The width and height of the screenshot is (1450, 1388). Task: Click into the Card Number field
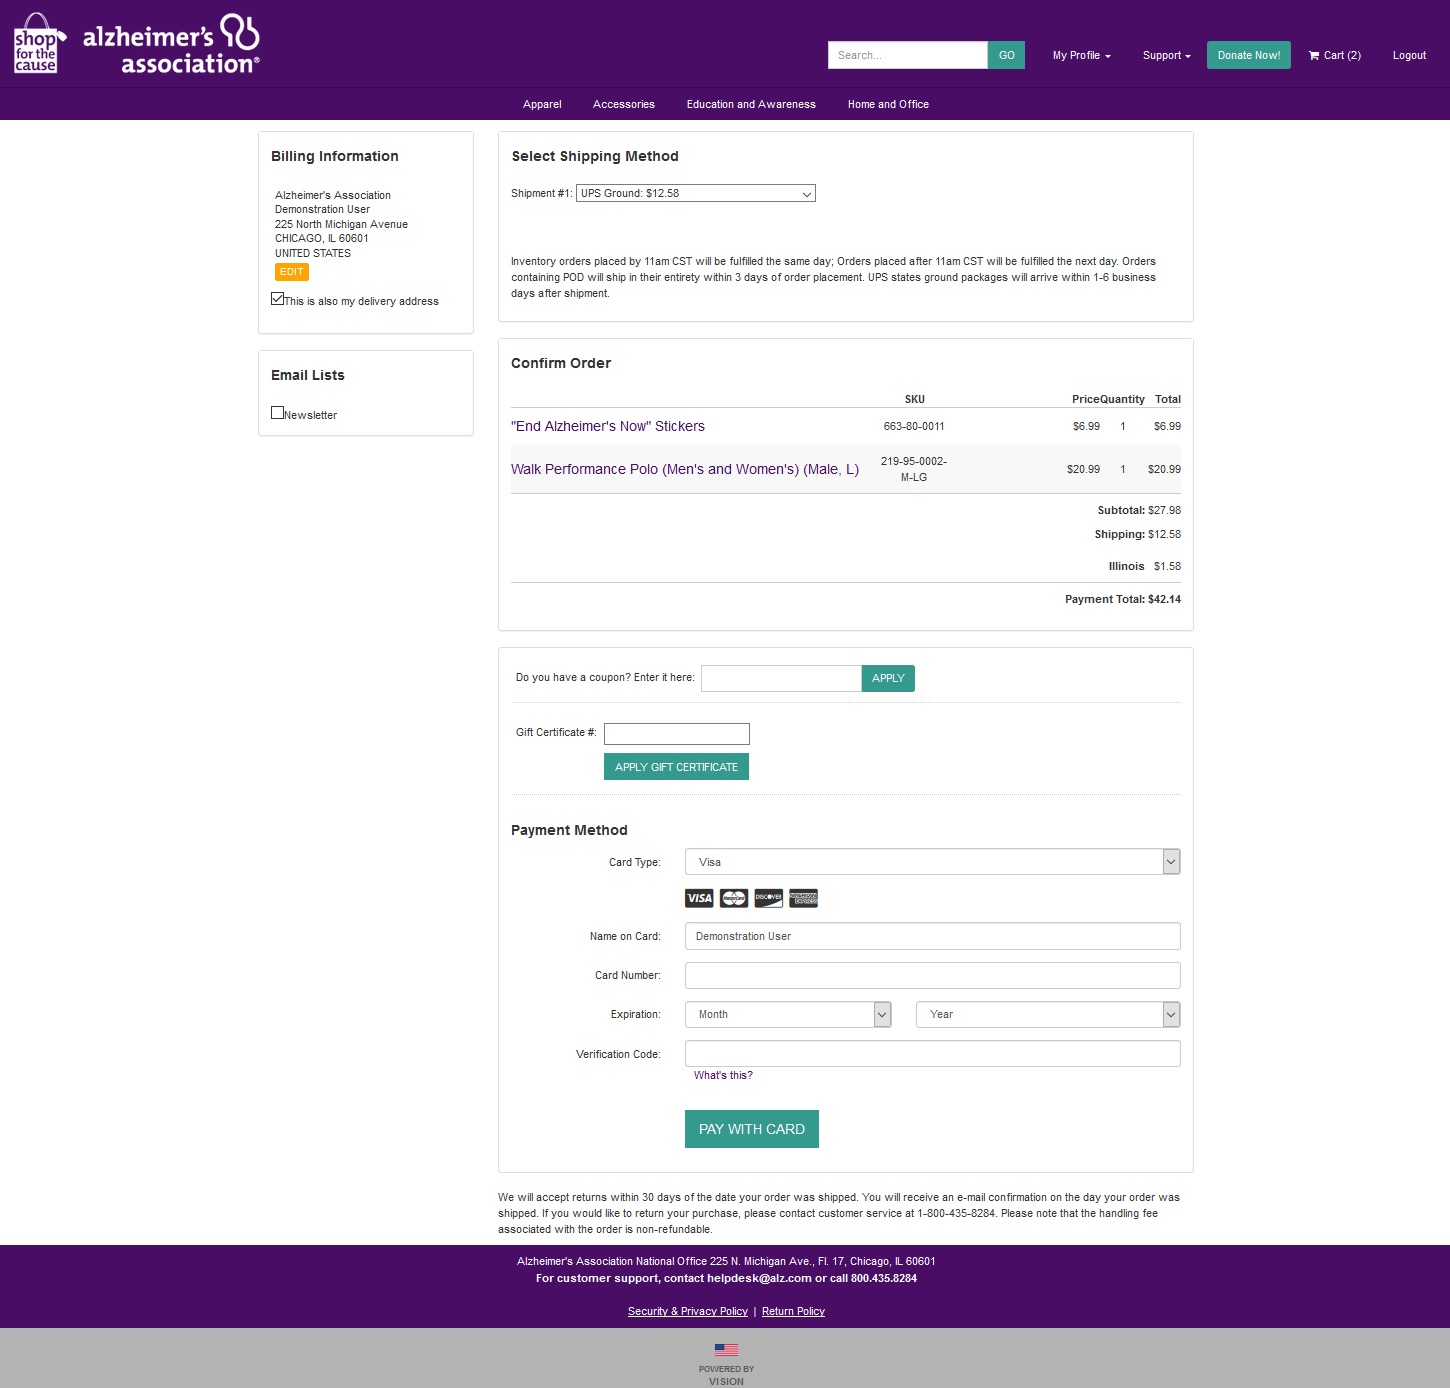coord(932,976)
